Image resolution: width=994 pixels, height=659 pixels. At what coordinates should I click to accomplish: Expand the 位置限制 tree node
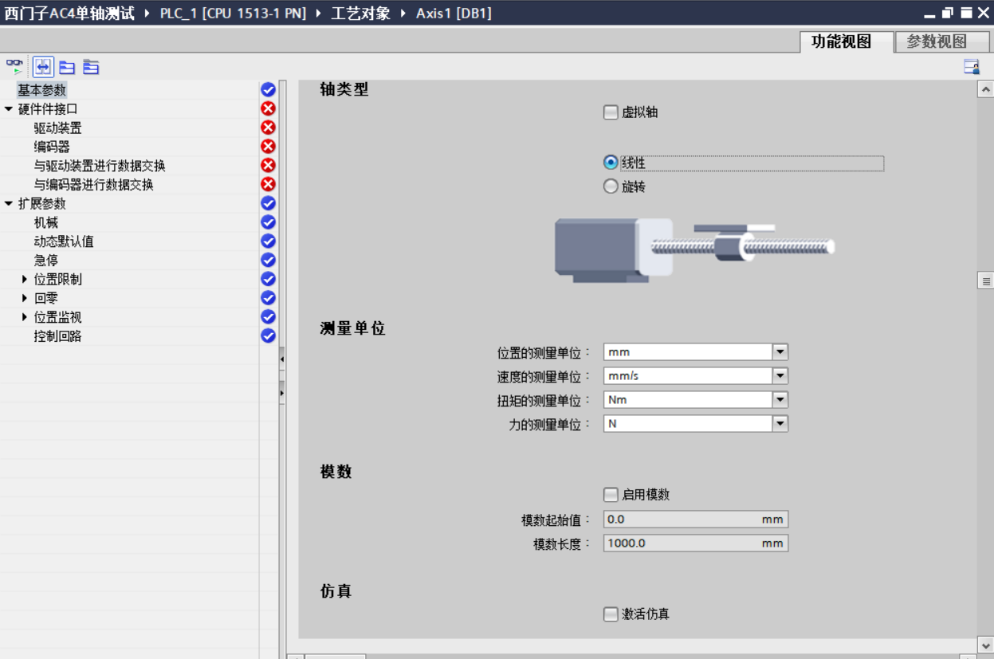[25, 280]
